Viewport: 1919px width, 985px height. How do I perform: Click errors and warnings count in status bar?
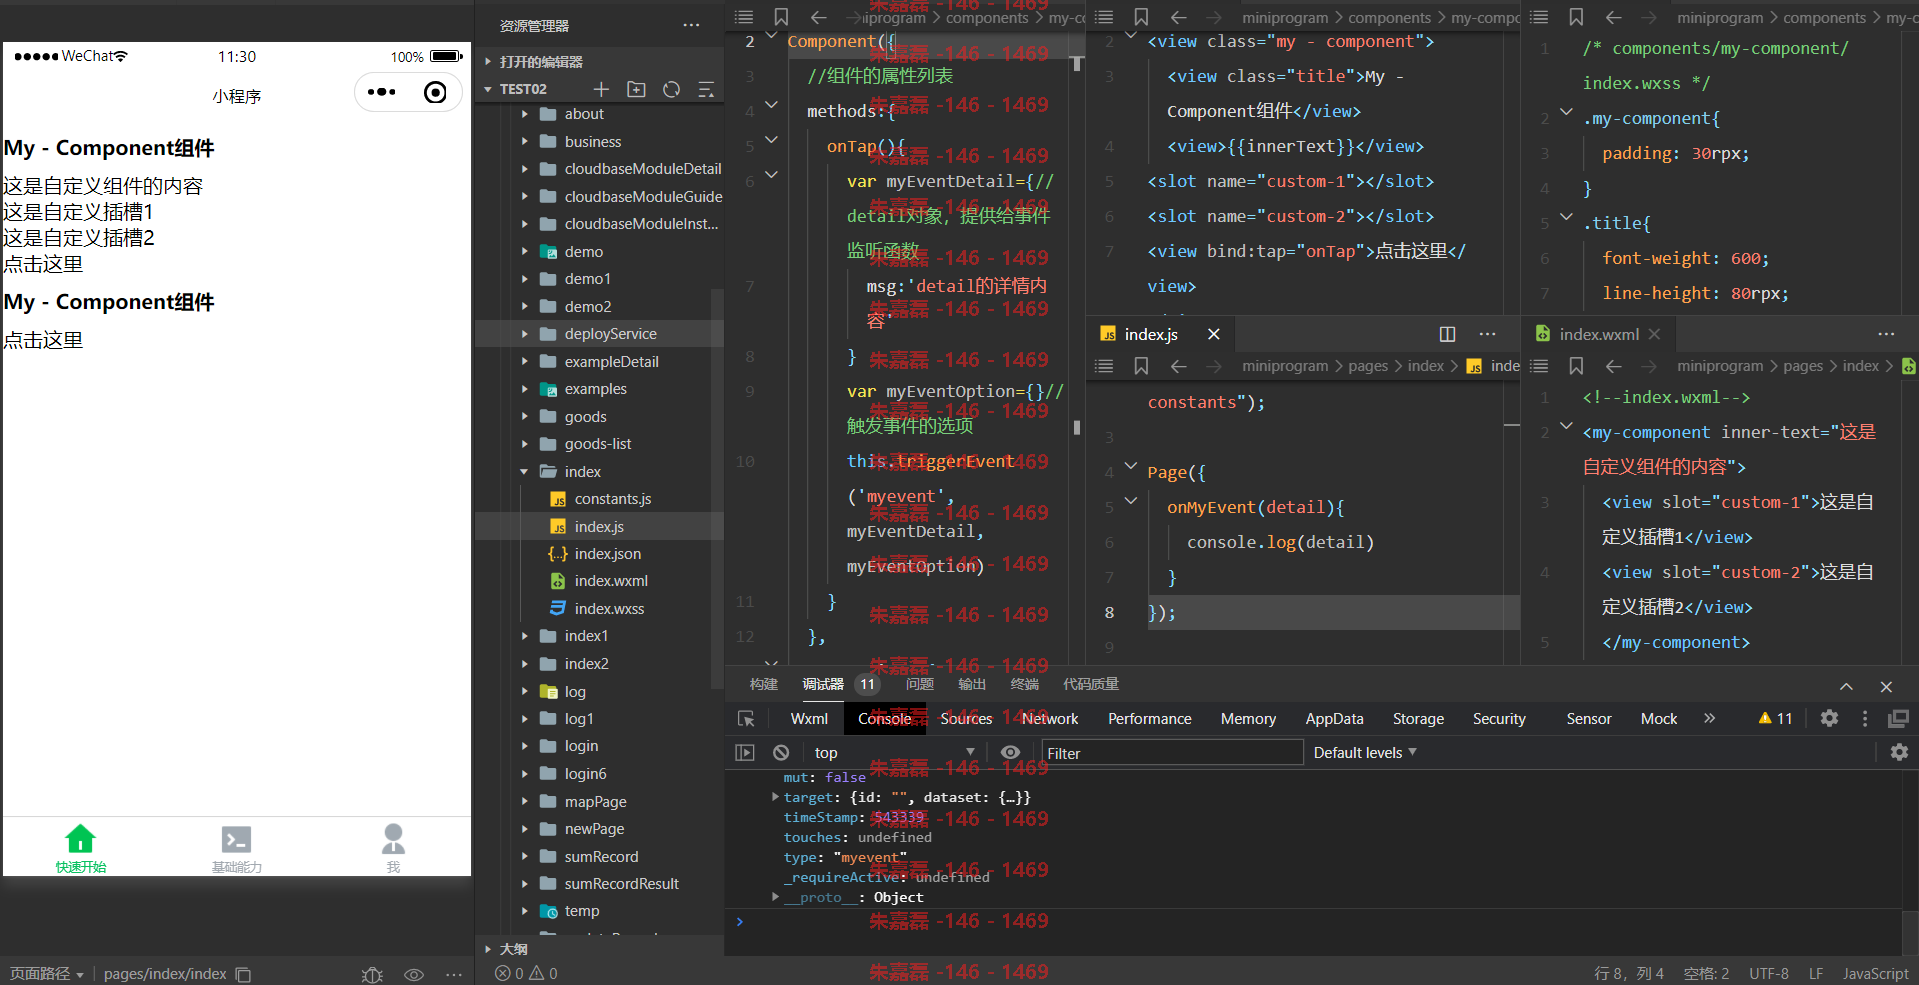526,973
